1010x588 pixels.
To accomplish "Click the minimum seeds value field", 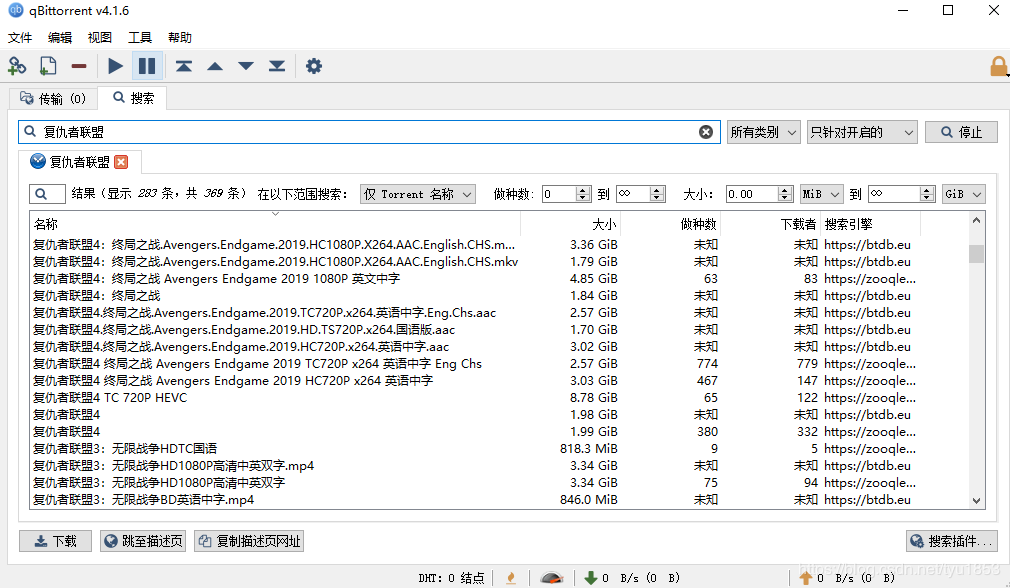I will click(x=559, y=194).
